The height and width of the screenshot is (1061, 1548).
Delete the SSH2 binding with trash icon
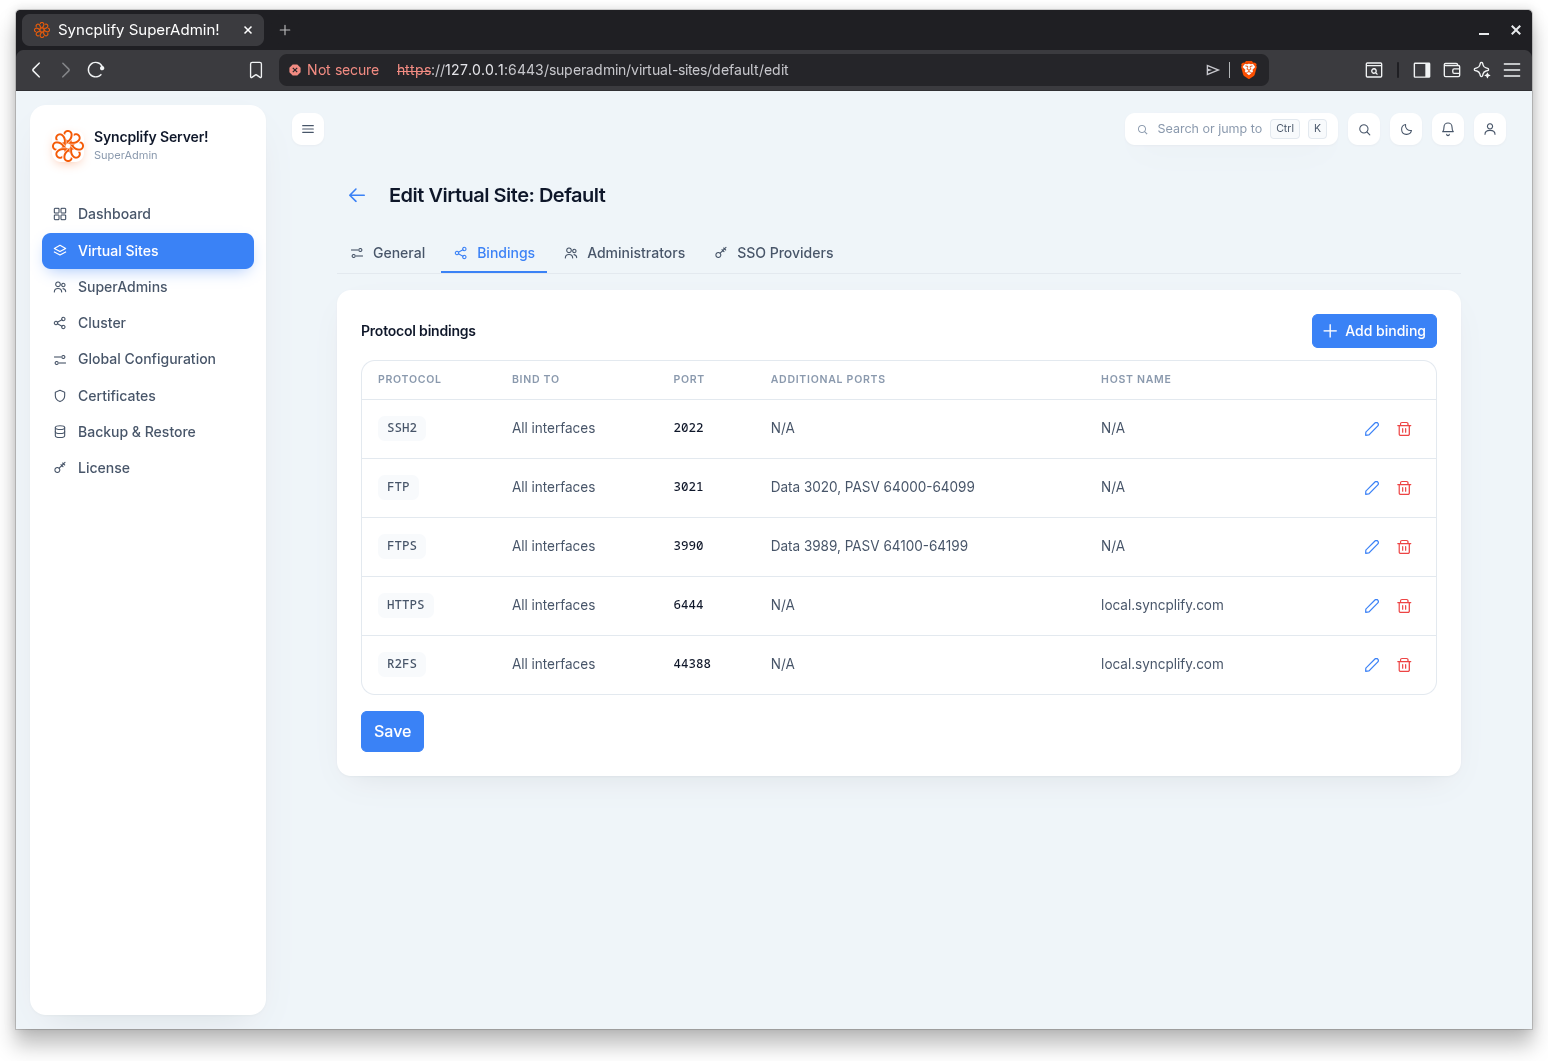1404,429
